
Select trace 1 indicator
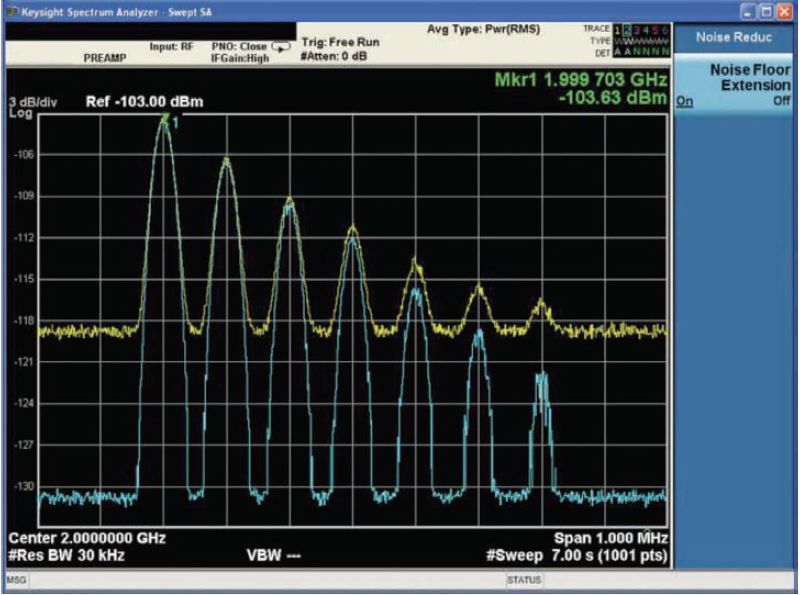617,30
